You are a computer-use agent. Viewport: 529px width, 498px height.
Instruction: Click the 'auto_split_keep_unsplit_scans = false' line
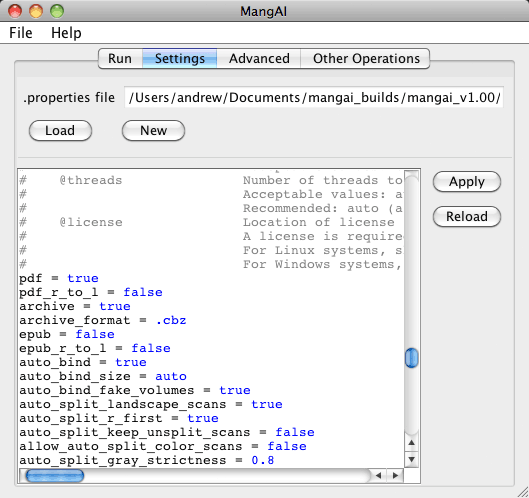[167, 433]
